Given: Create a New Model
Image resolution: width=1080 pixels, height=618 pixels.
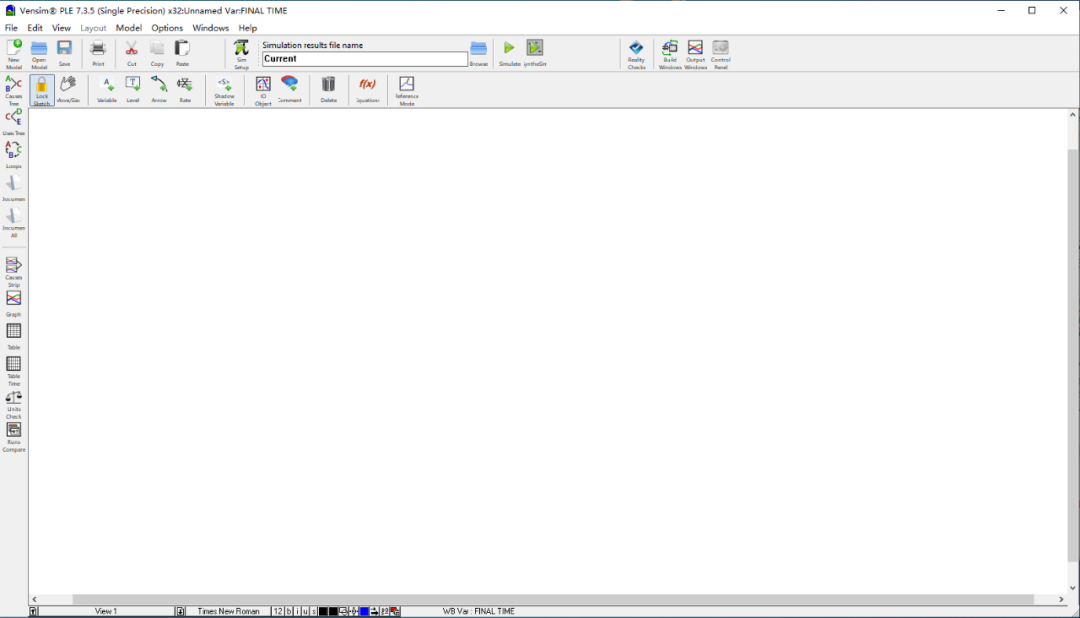Looking at the screenshot, I should coord(14,54).
